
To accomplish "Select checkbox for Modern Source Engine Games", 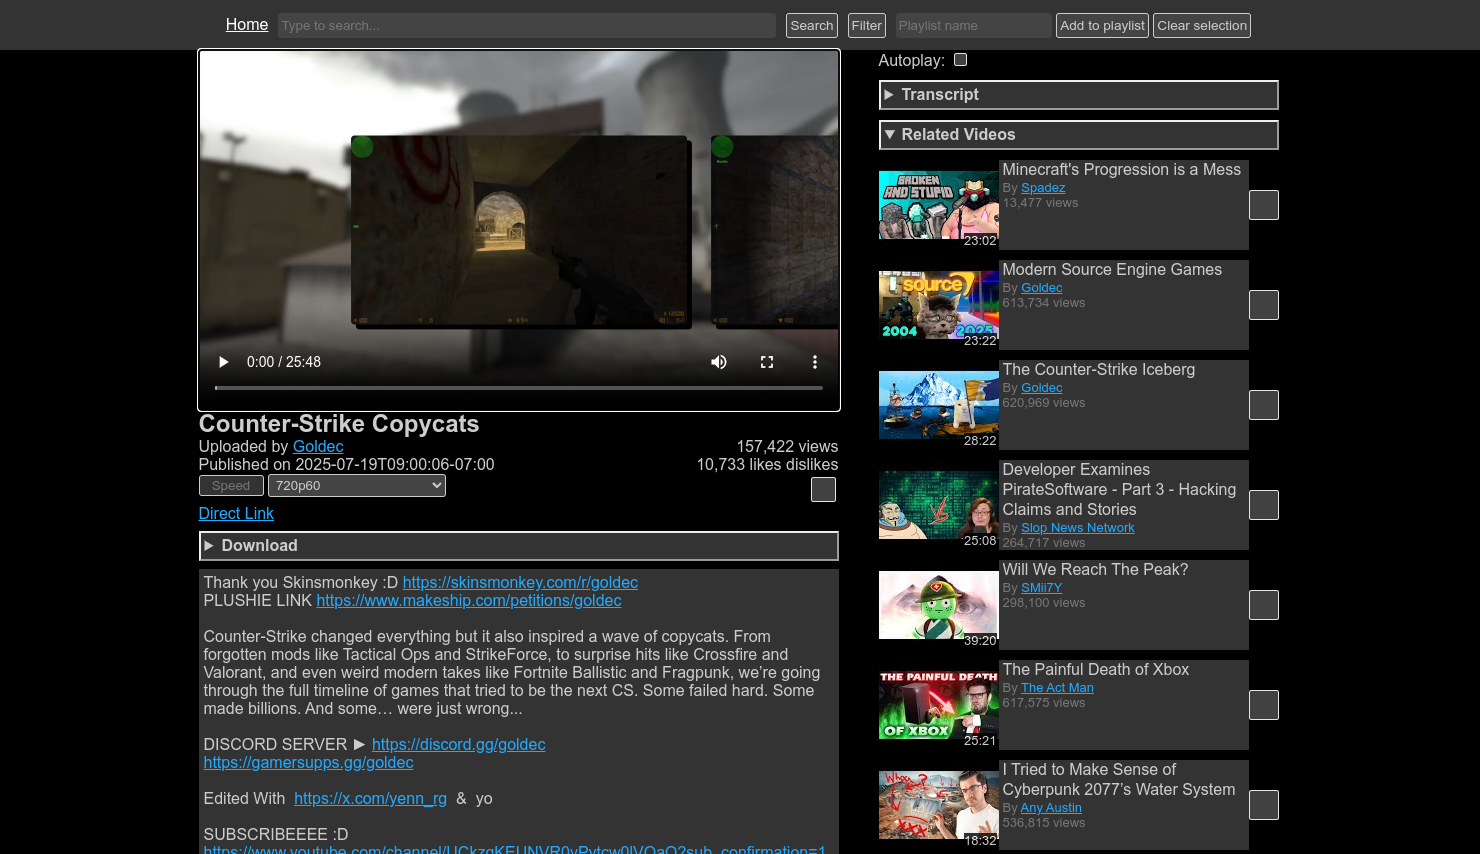I will pyautogui.click(x=1264, y=305).
